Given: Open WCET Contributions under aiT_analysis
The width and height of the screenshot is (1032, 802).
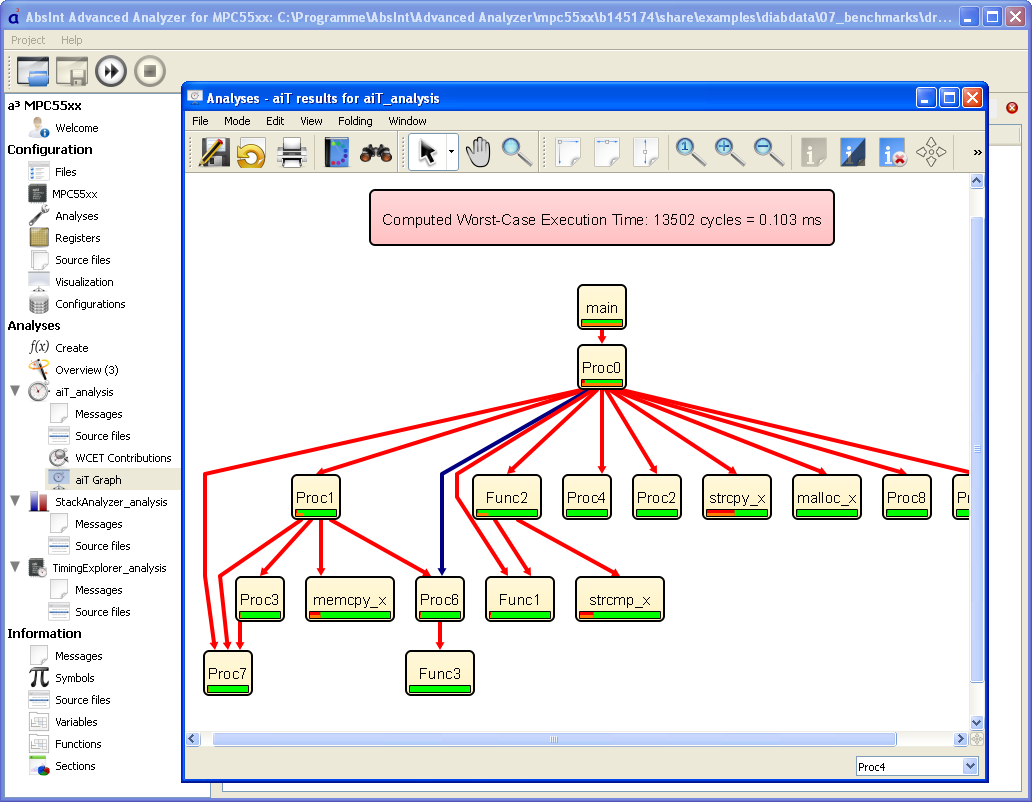Looking at the screenshot, I should 123,458.
